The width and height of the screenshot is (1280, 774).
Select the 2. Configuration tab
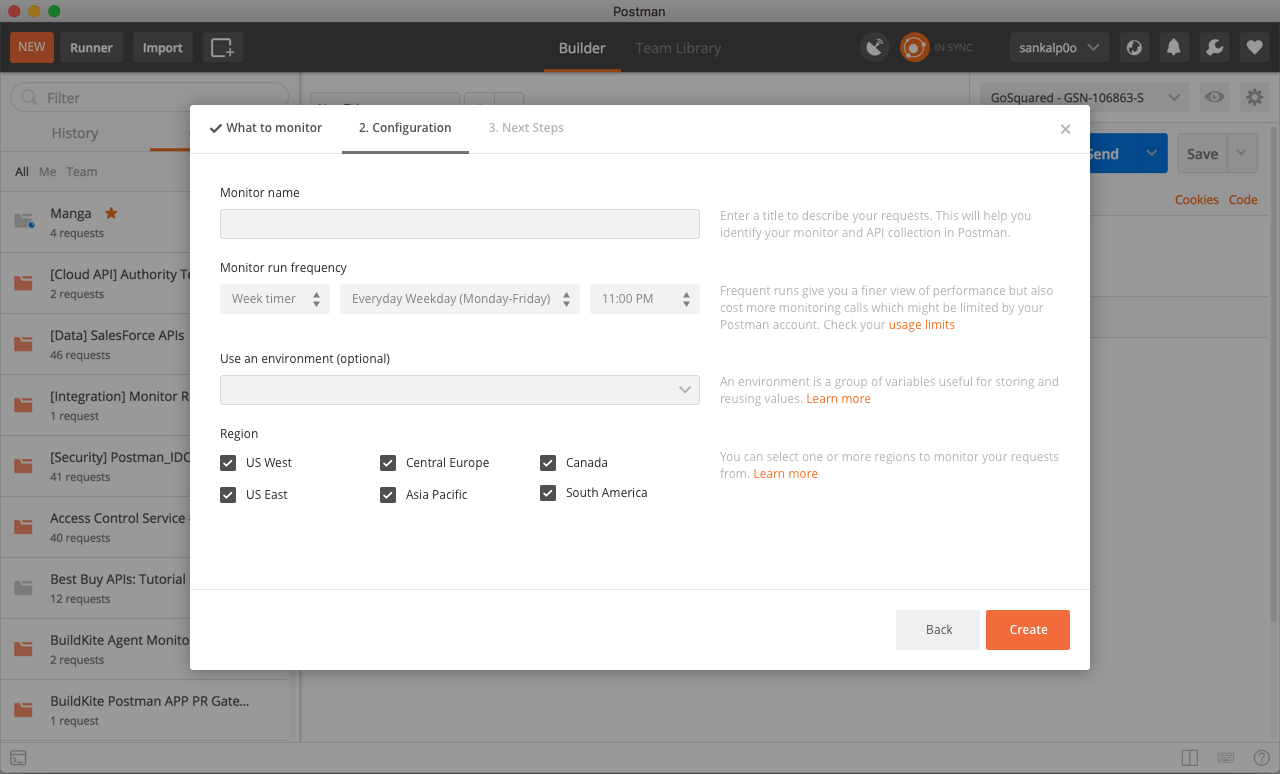405,128
